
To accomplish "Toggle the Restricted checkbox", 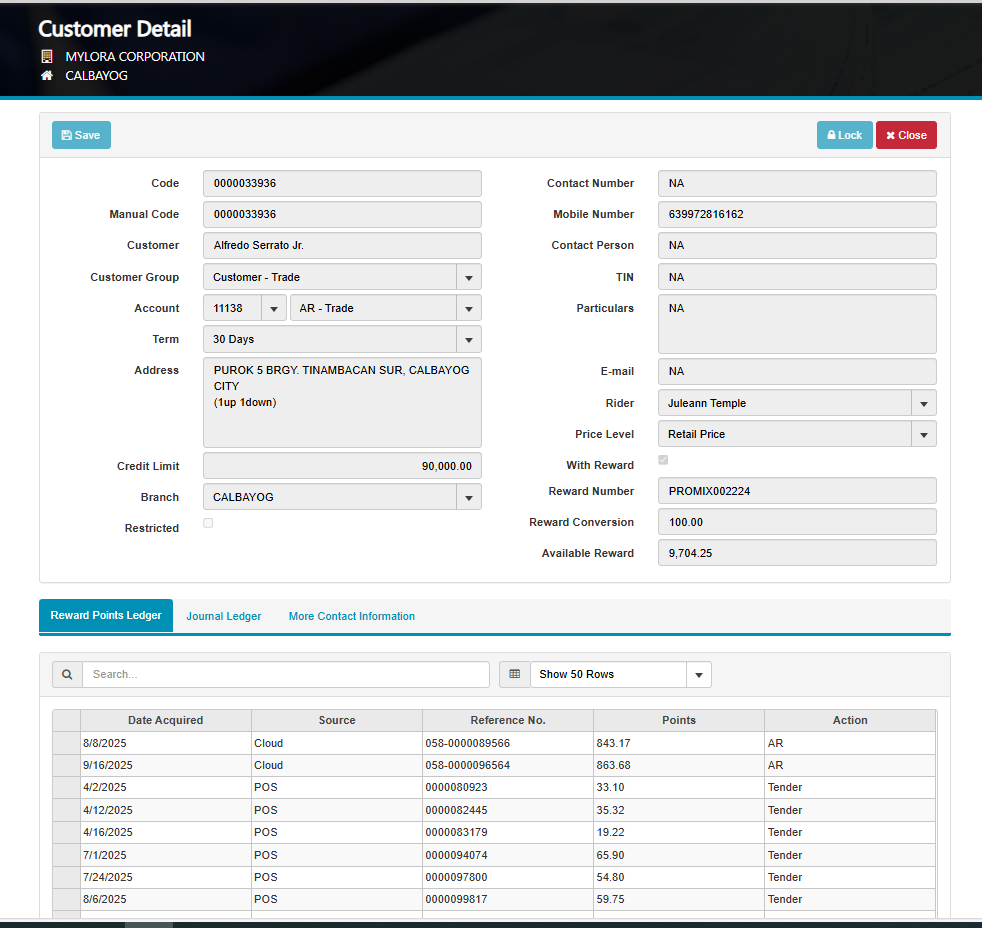I will coord(208,523).
